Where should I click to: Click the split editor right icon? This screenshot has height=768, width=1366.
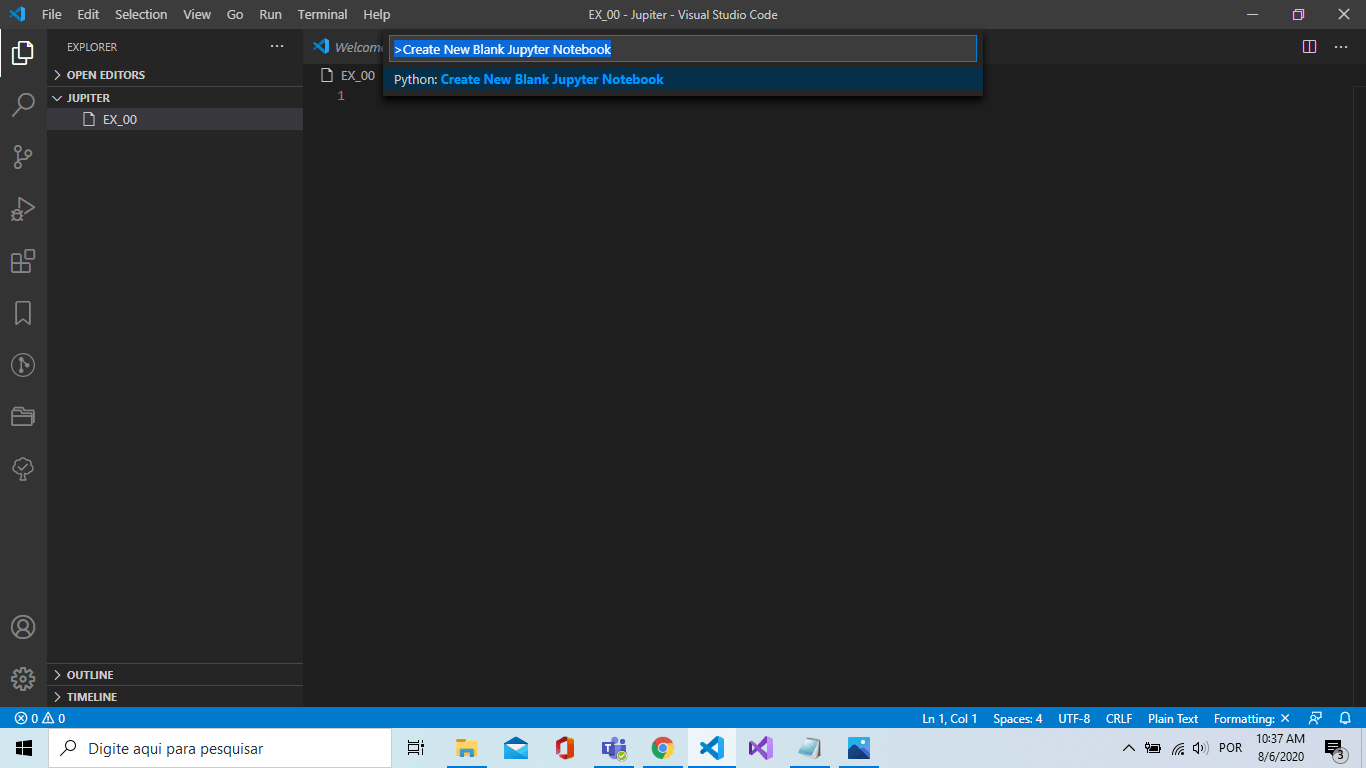coord(1310,47)
